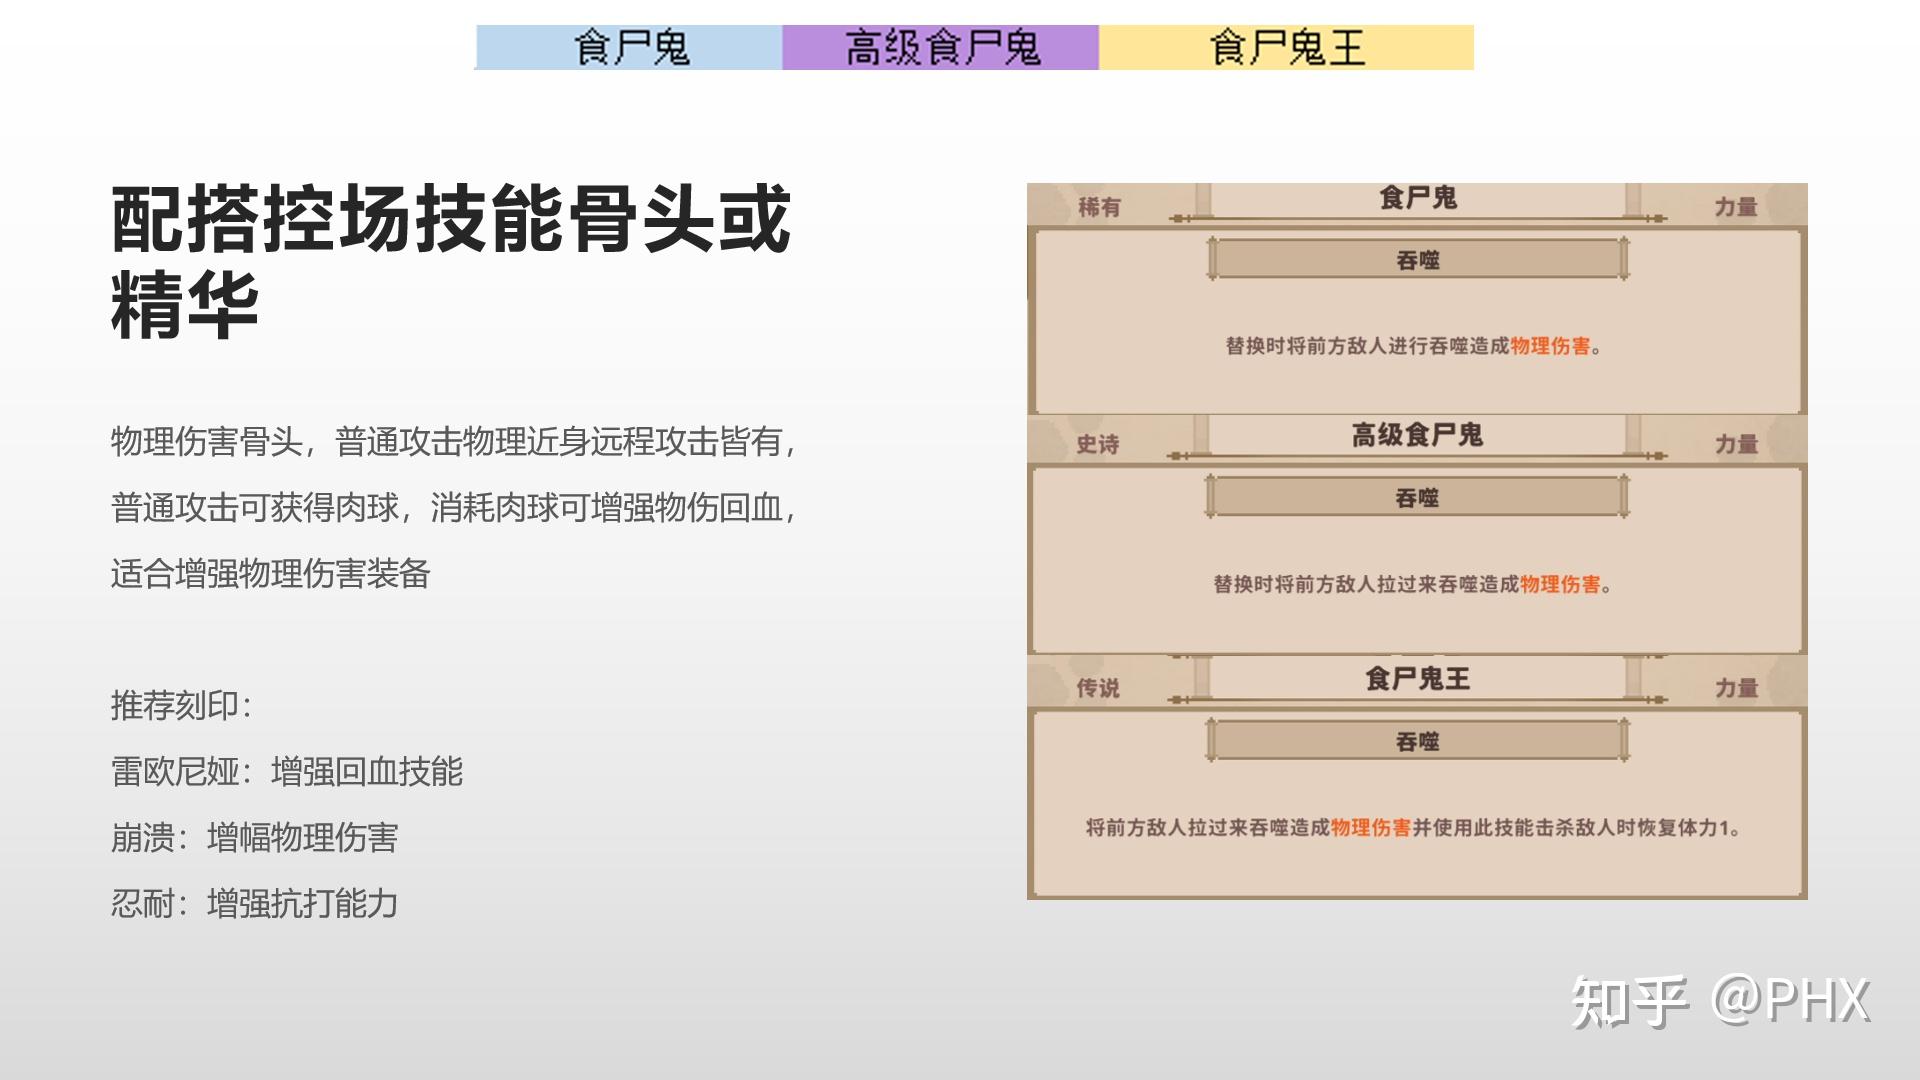Viewport: 1920px width, 1080px height.
Task: Click the 力量 label on the 传说 card
Action: coord(1736,688)
